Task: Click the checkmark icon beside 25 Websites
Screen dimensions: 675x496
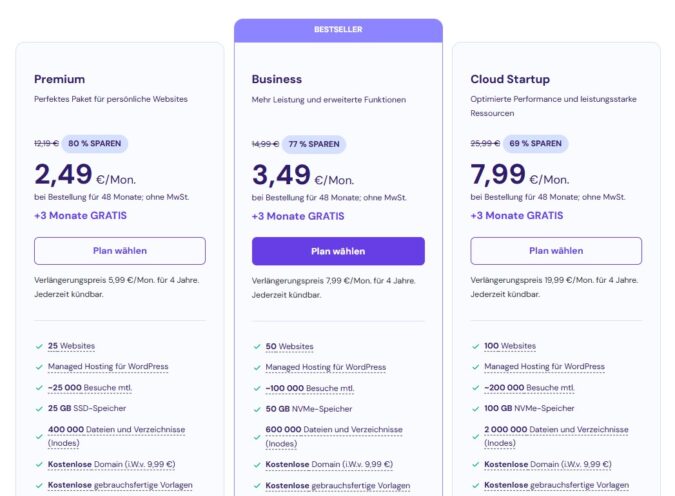Action: pyautogui.click(x=39, y=346)
